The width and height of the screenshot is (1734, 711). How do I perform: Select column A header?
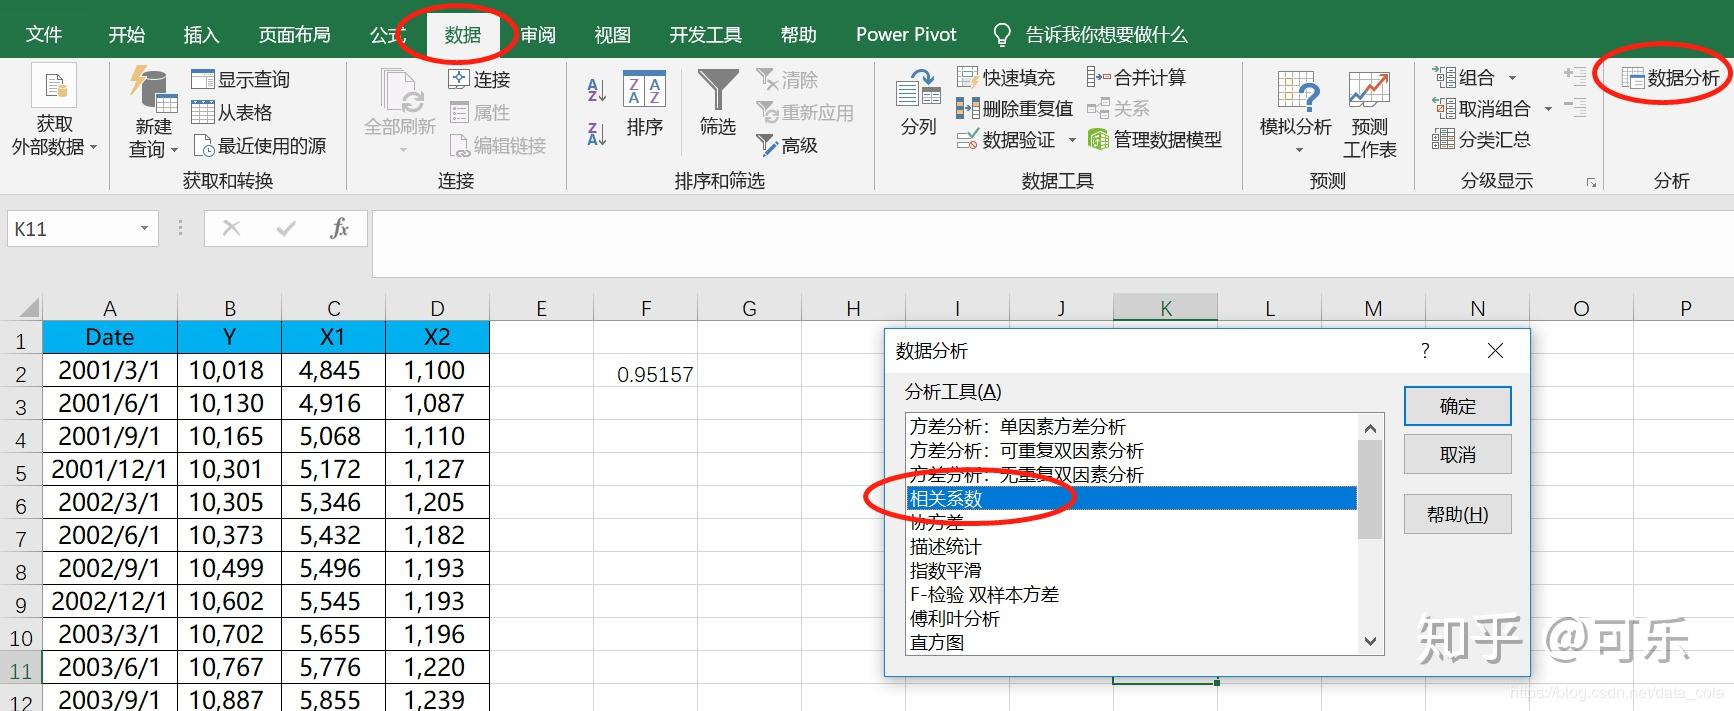(x=110, y=308)
